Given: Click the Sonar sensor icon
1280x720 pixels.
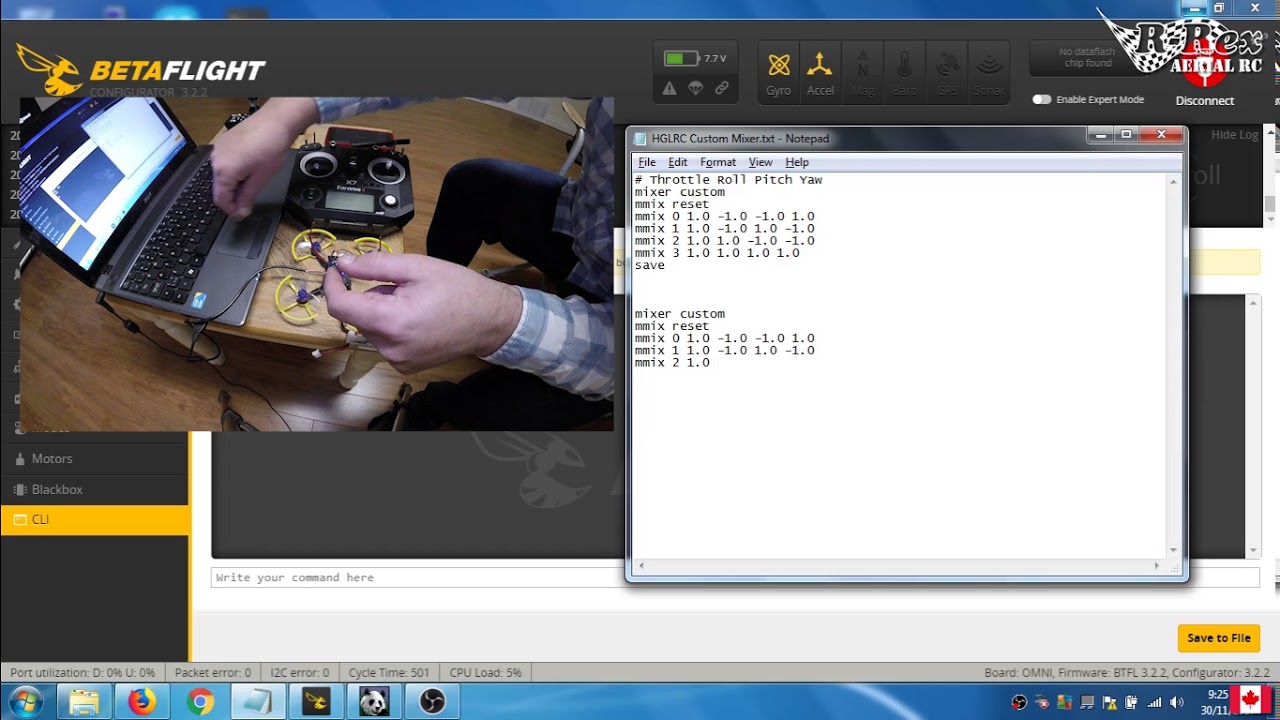Looking at the screenshot, I should pos(989,73).
